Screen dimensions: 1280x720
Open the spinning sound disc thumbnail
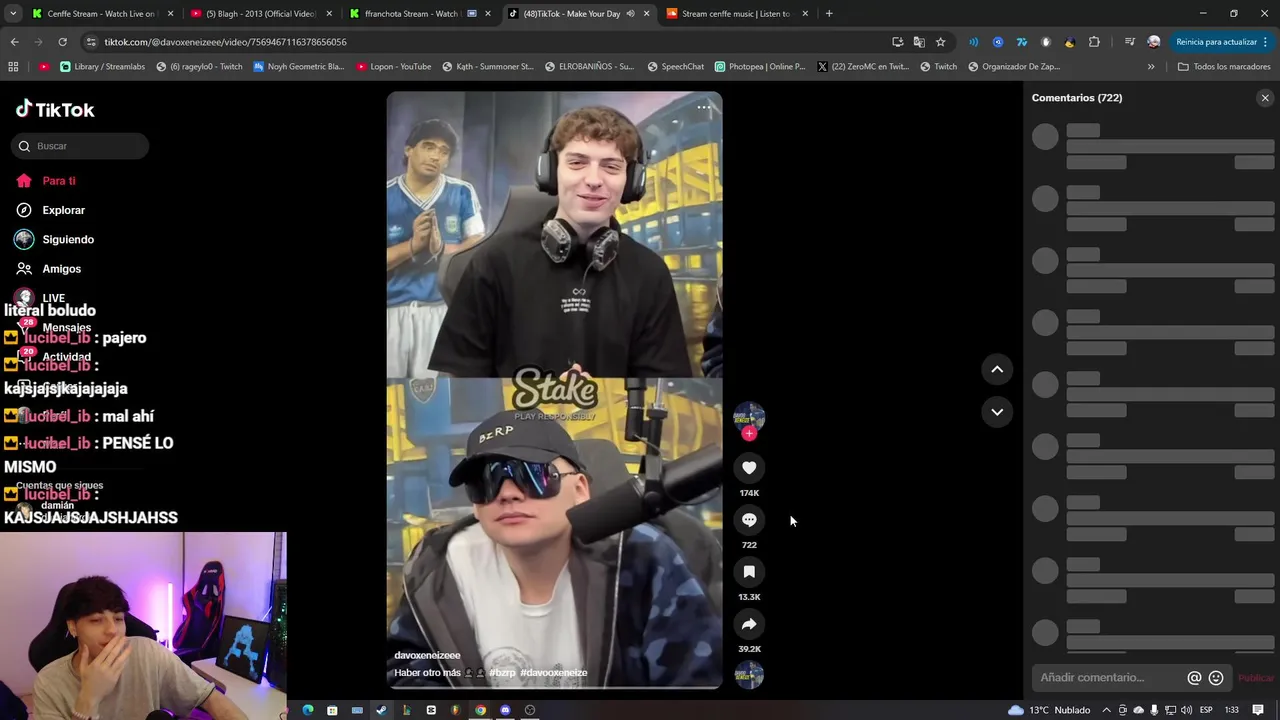[749, 675]
